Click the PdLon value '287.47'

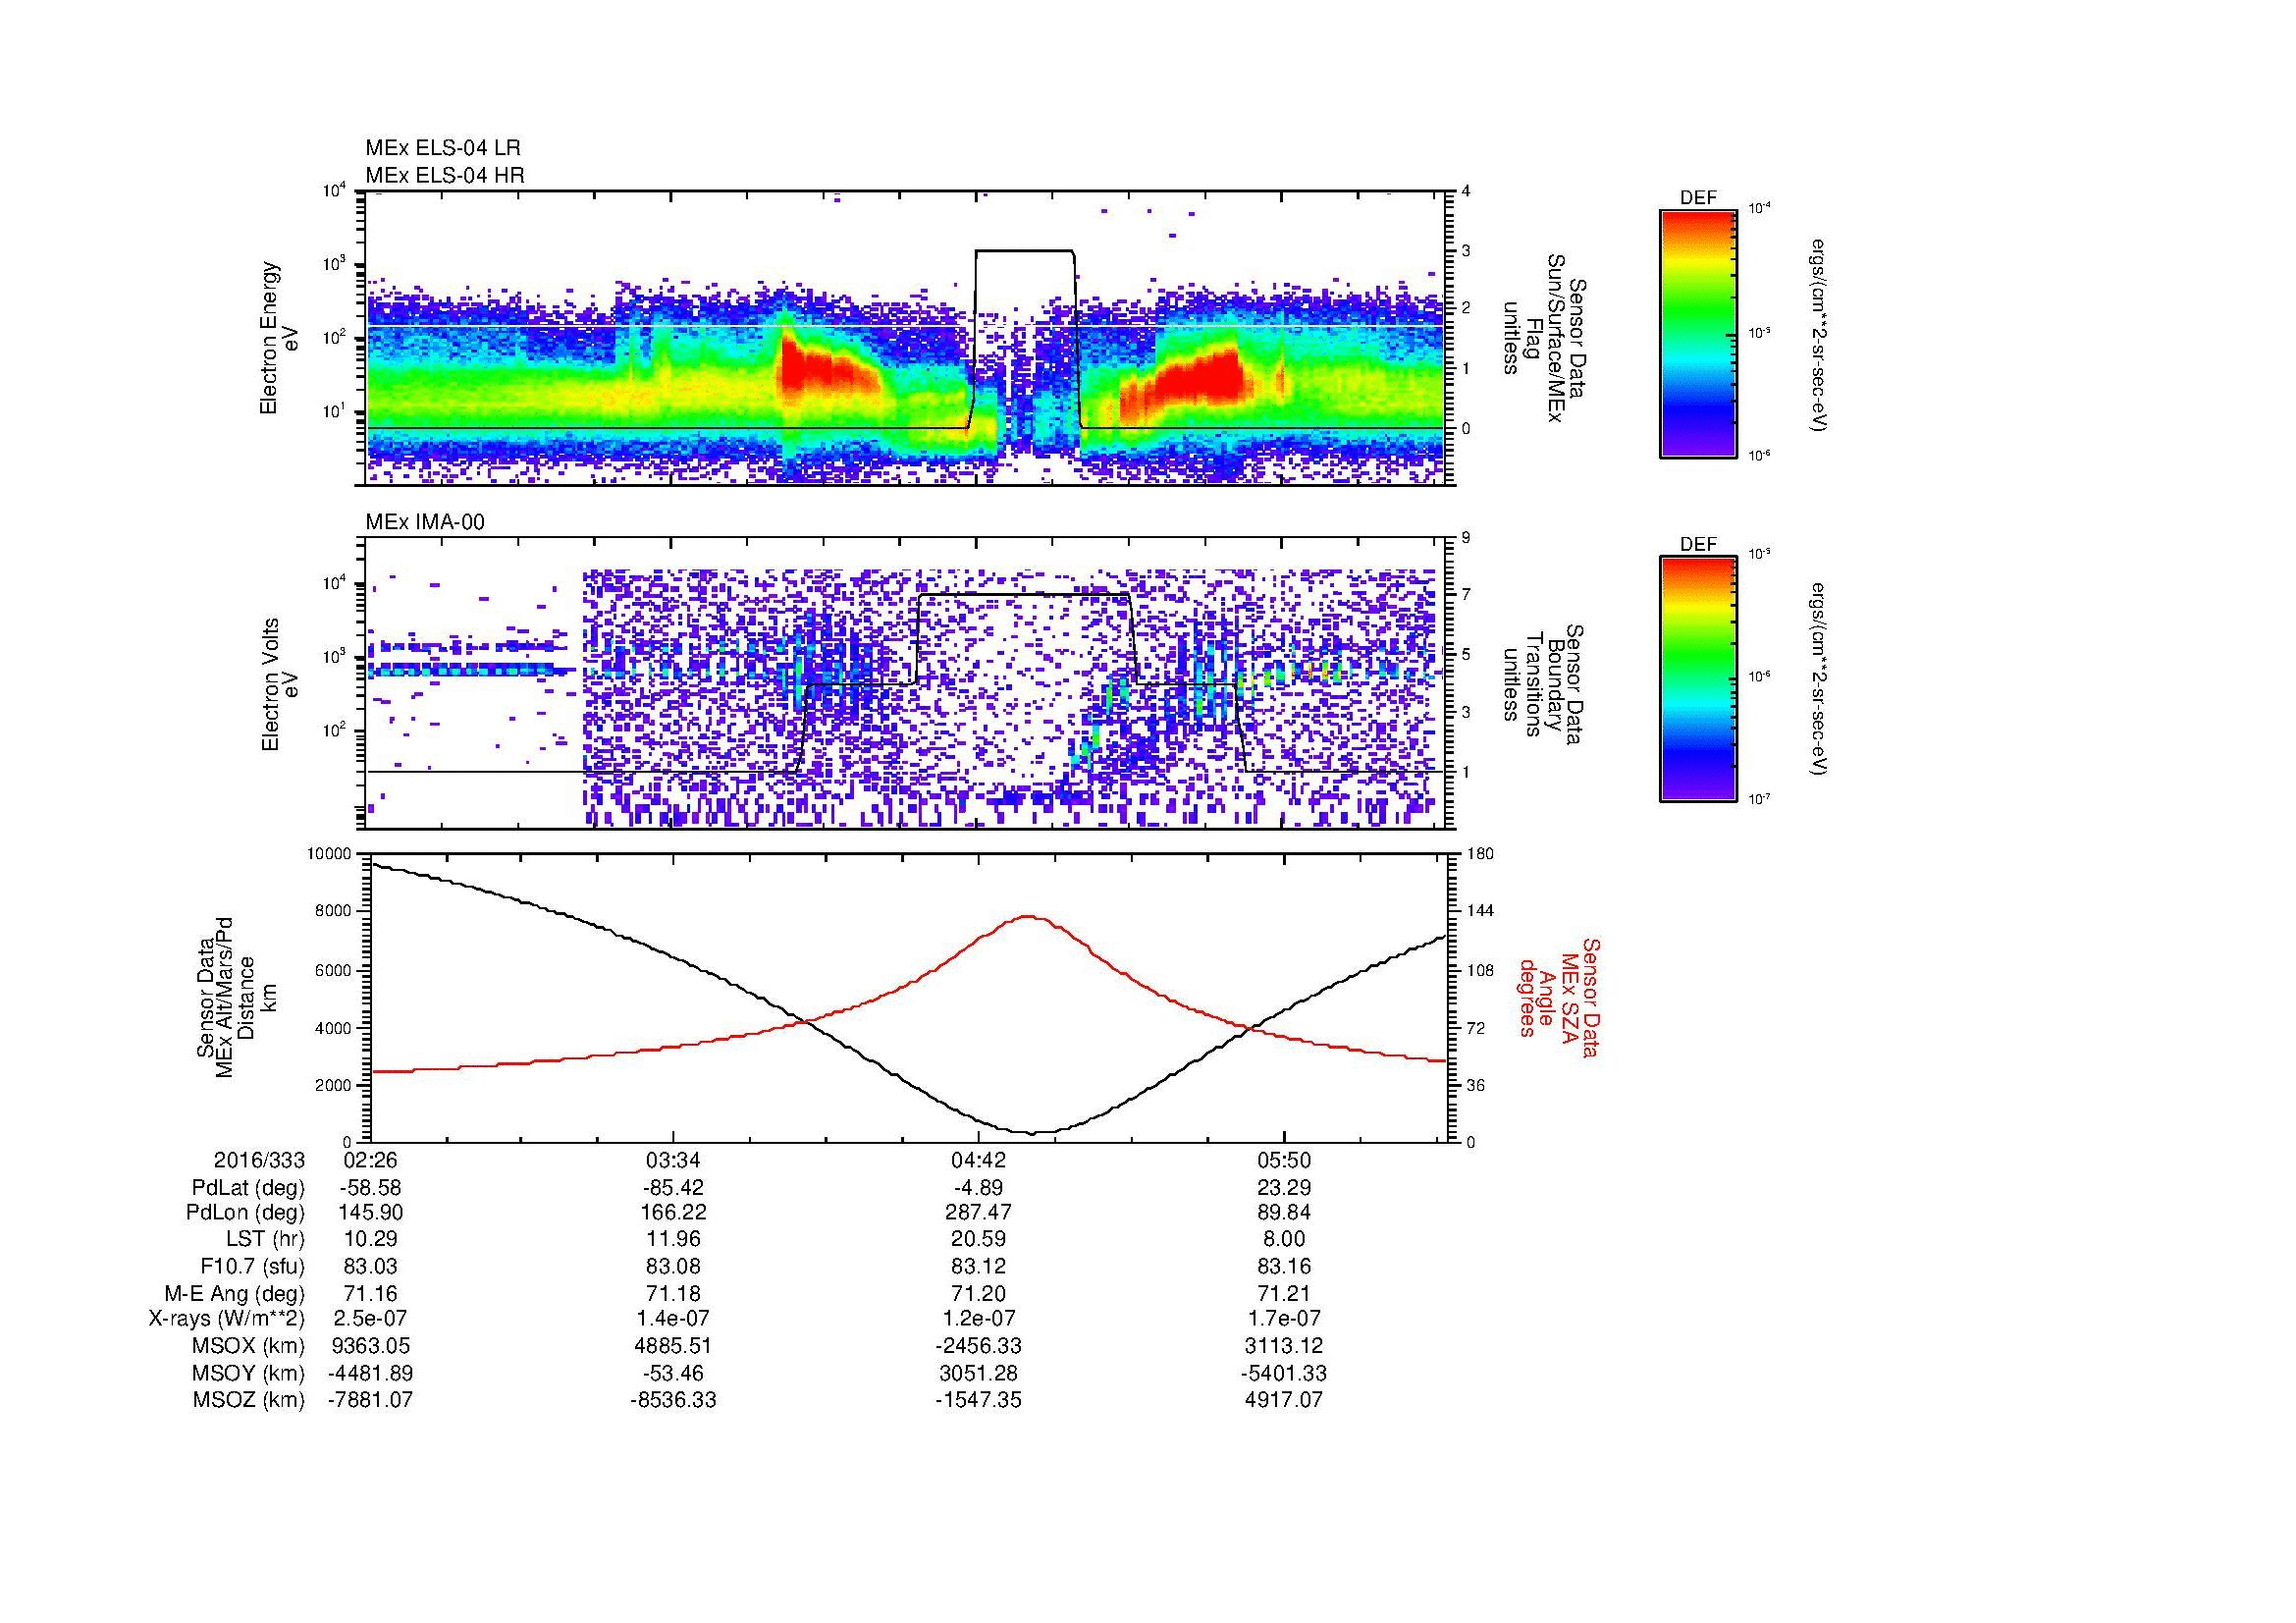[978, 1212]
